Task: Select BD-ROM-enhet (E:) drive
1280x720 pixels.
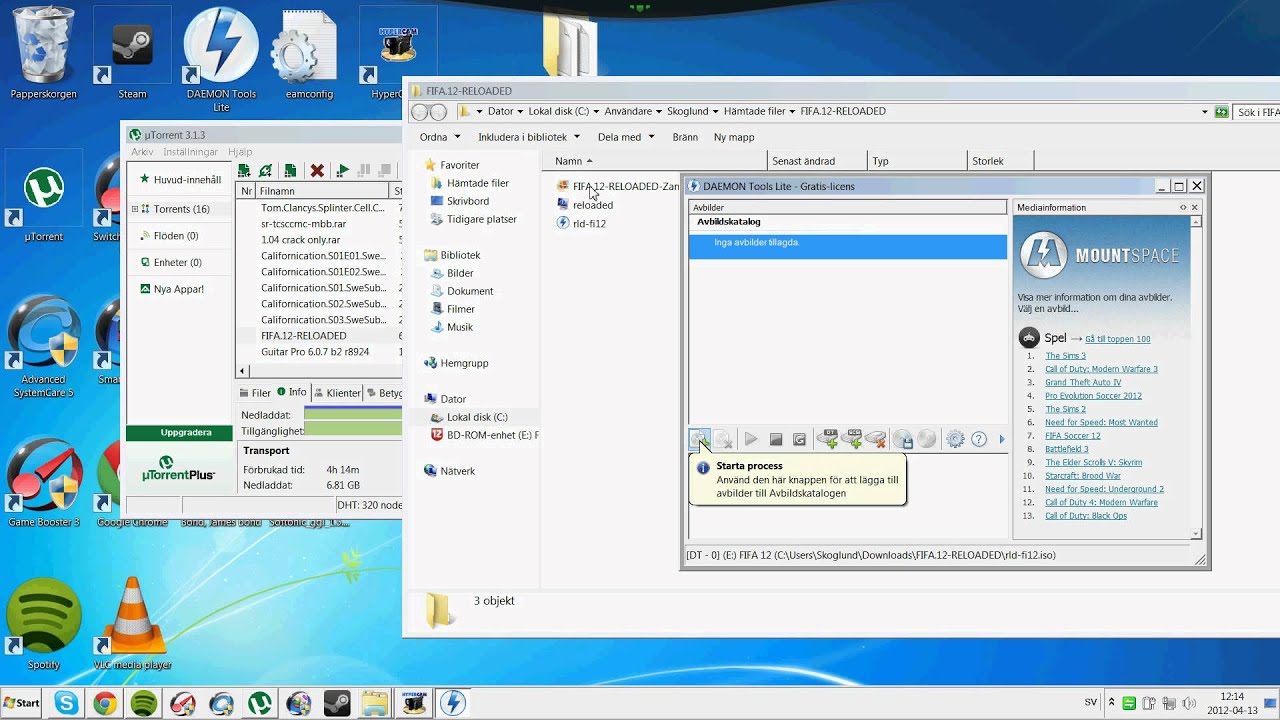Action: [x=485, y=435]
